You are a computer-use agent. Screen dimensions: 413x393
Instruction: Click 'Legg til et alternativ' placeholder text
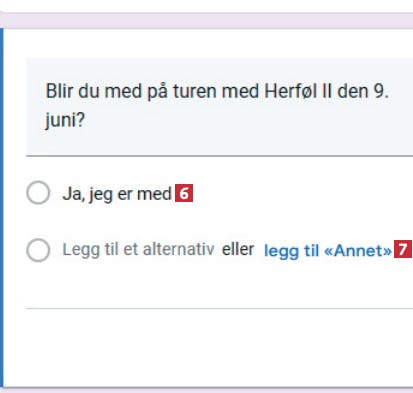[x=138, y=249]
